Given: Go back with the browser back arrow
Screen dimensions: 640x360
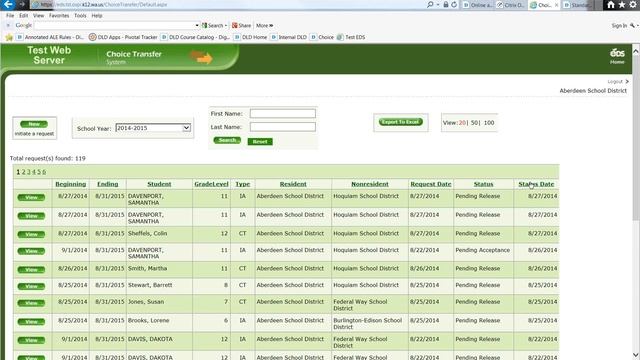Looking at the screenshot, I should pos(8,4).
